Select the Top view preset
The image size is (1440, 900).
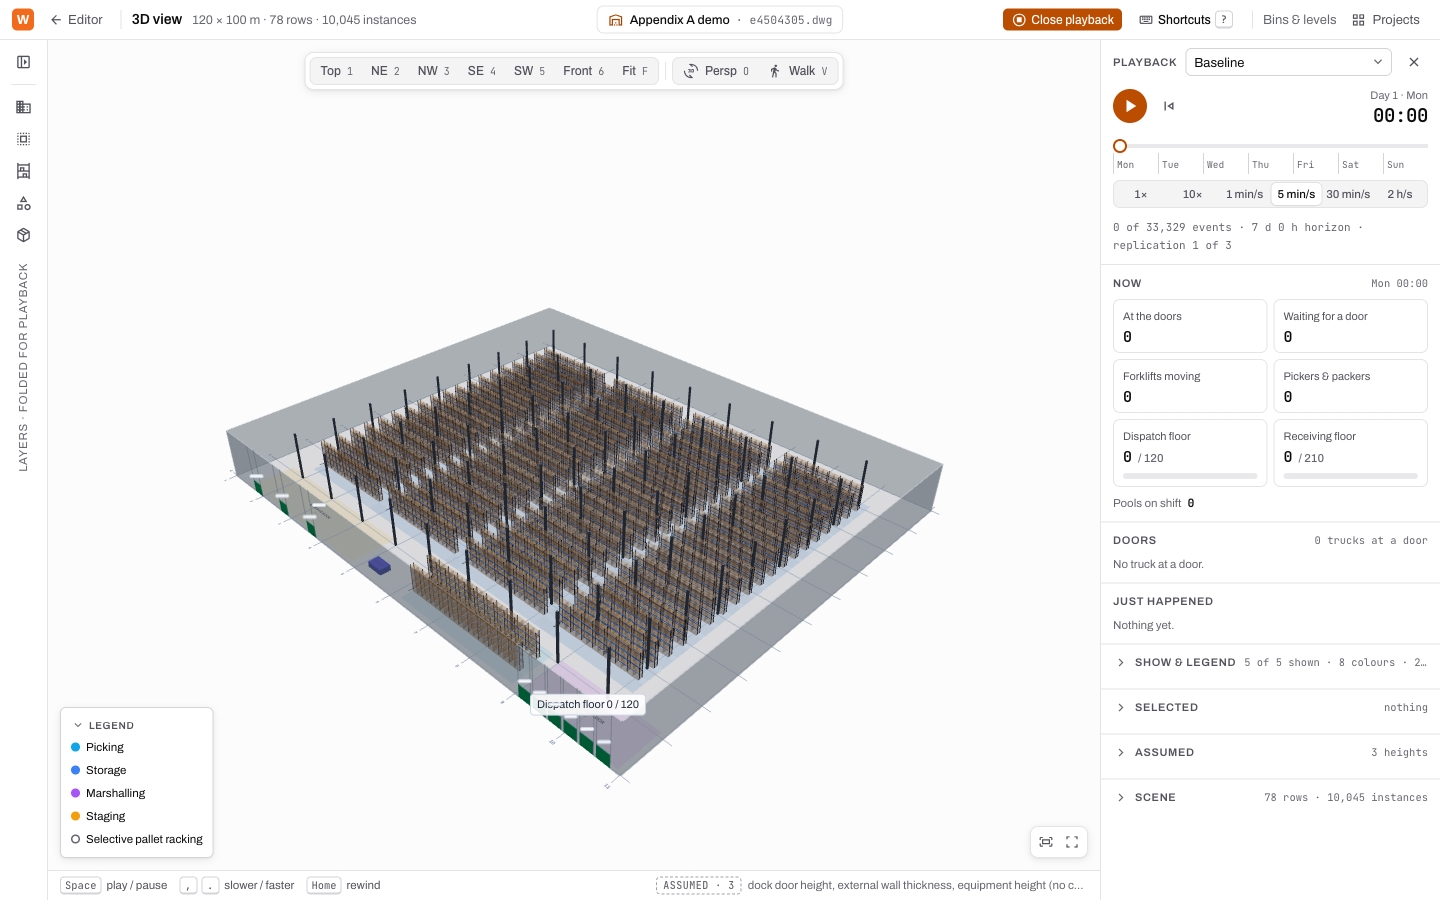coord(337,71)
